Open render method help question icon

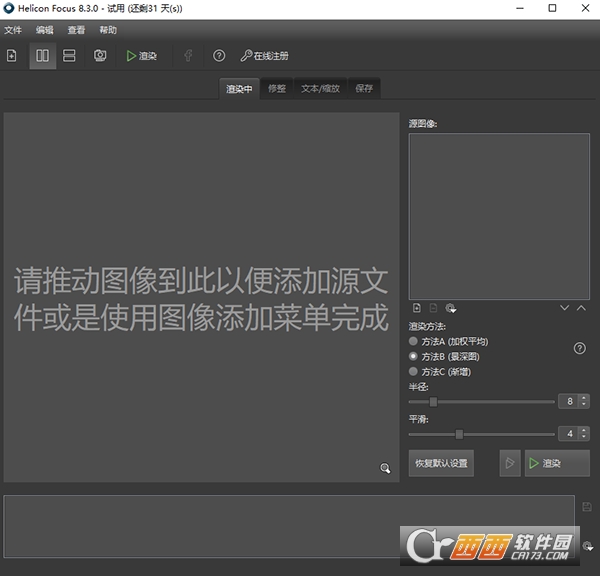click(x=580, y=348)
